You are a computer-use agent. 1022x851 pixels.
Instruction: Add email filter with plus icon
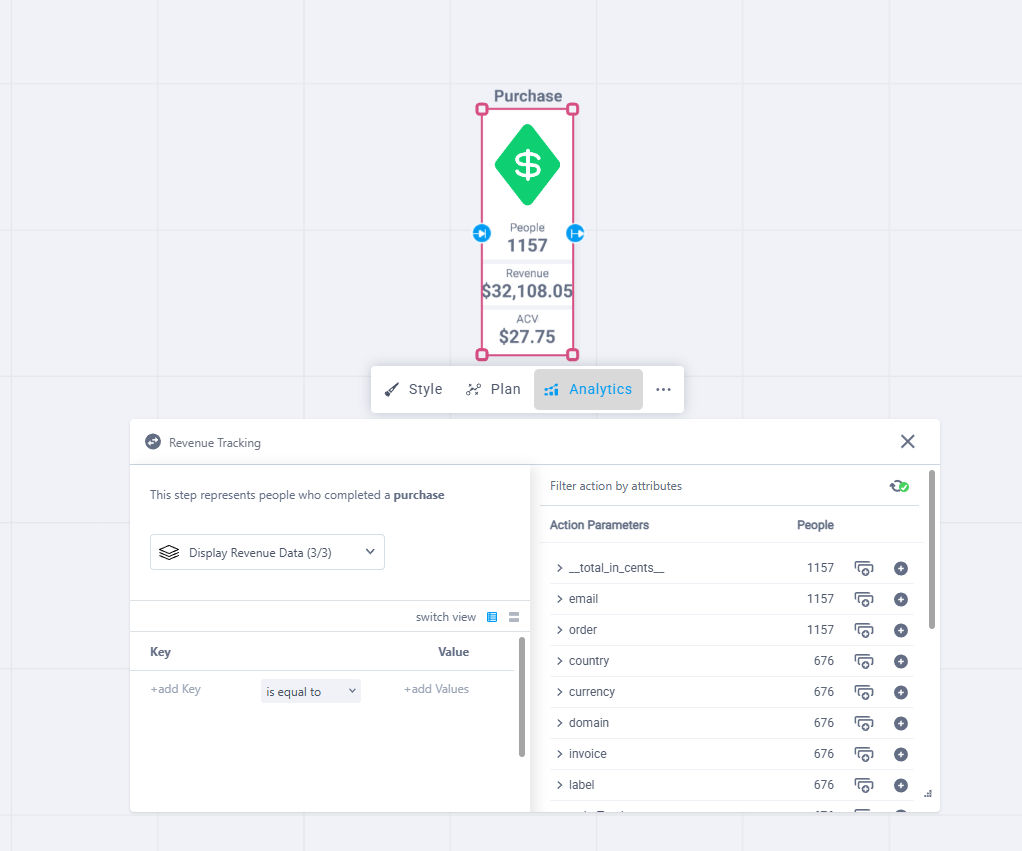(x=901, y=599)
